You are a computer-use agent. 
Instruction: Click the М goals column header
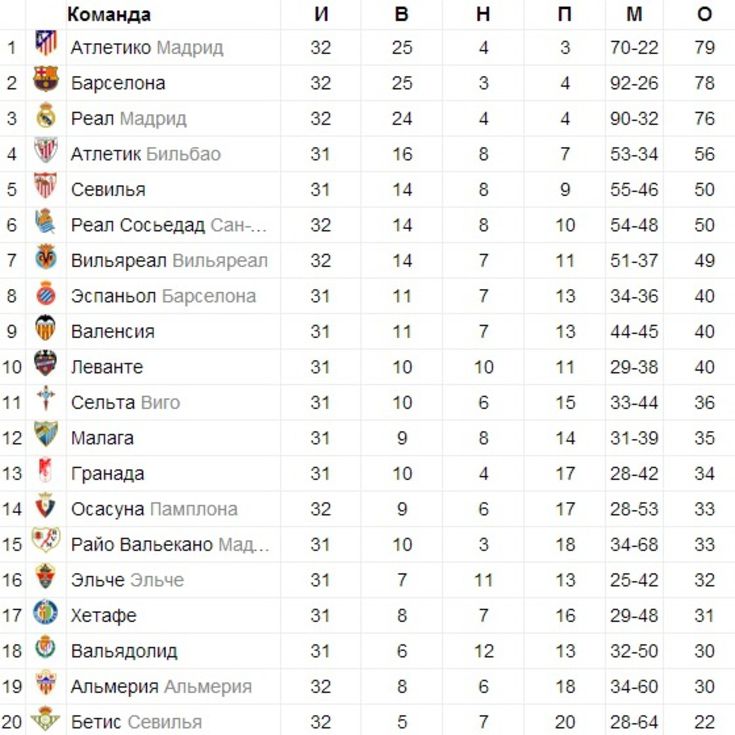point(634,15)
